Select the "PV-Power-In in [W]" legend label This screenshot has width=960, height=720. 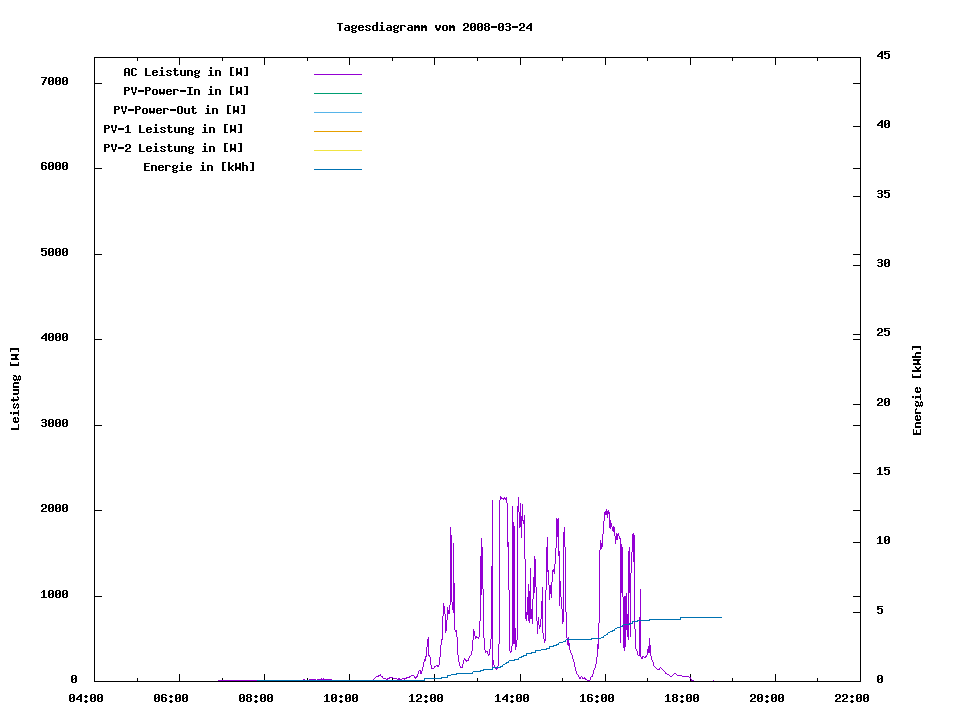coord(186,91)
